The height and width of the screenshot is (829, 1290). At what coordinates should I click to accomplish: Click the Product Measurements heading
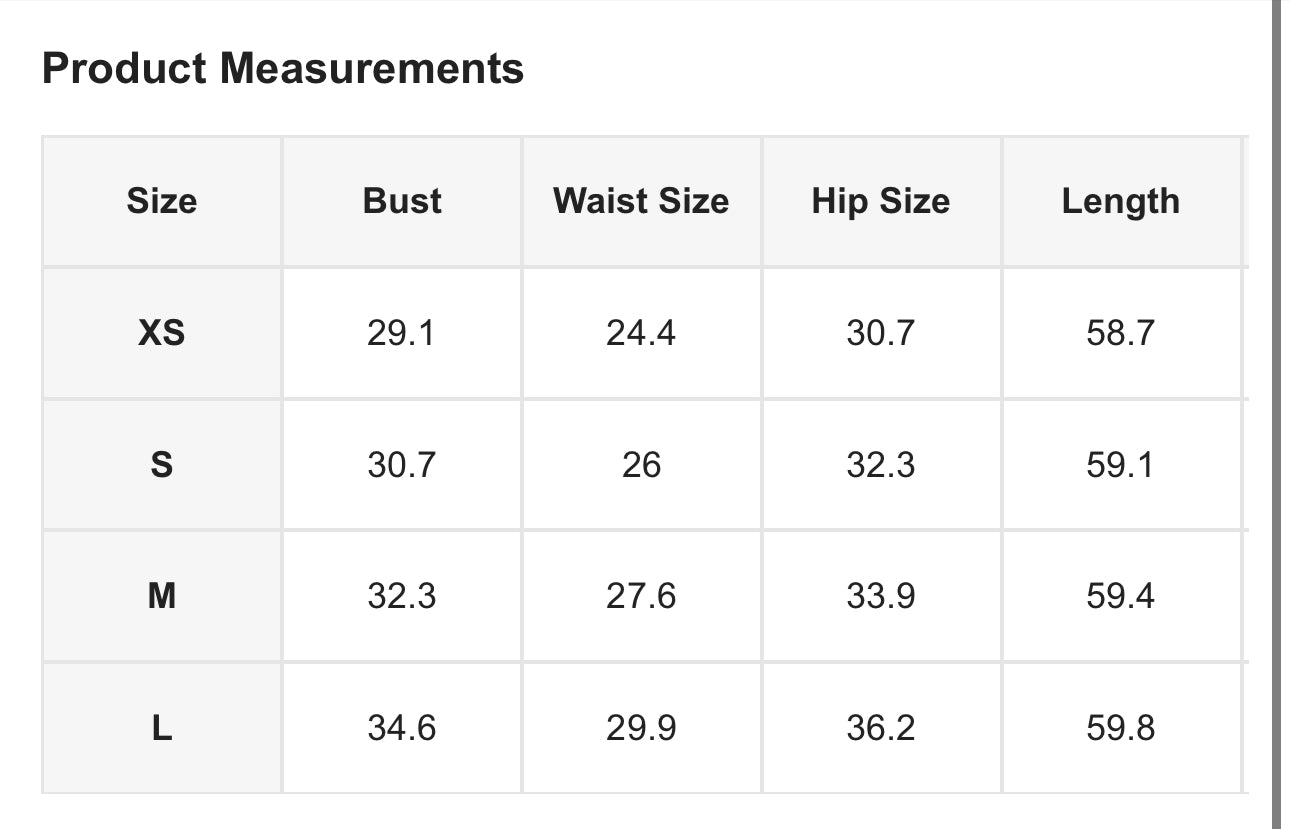[283, 69]
